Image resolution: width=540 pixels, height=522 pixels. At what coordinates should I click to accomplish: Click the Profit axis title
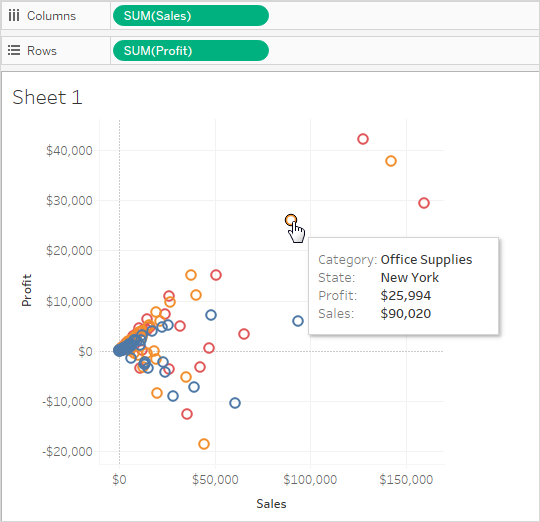26,290
